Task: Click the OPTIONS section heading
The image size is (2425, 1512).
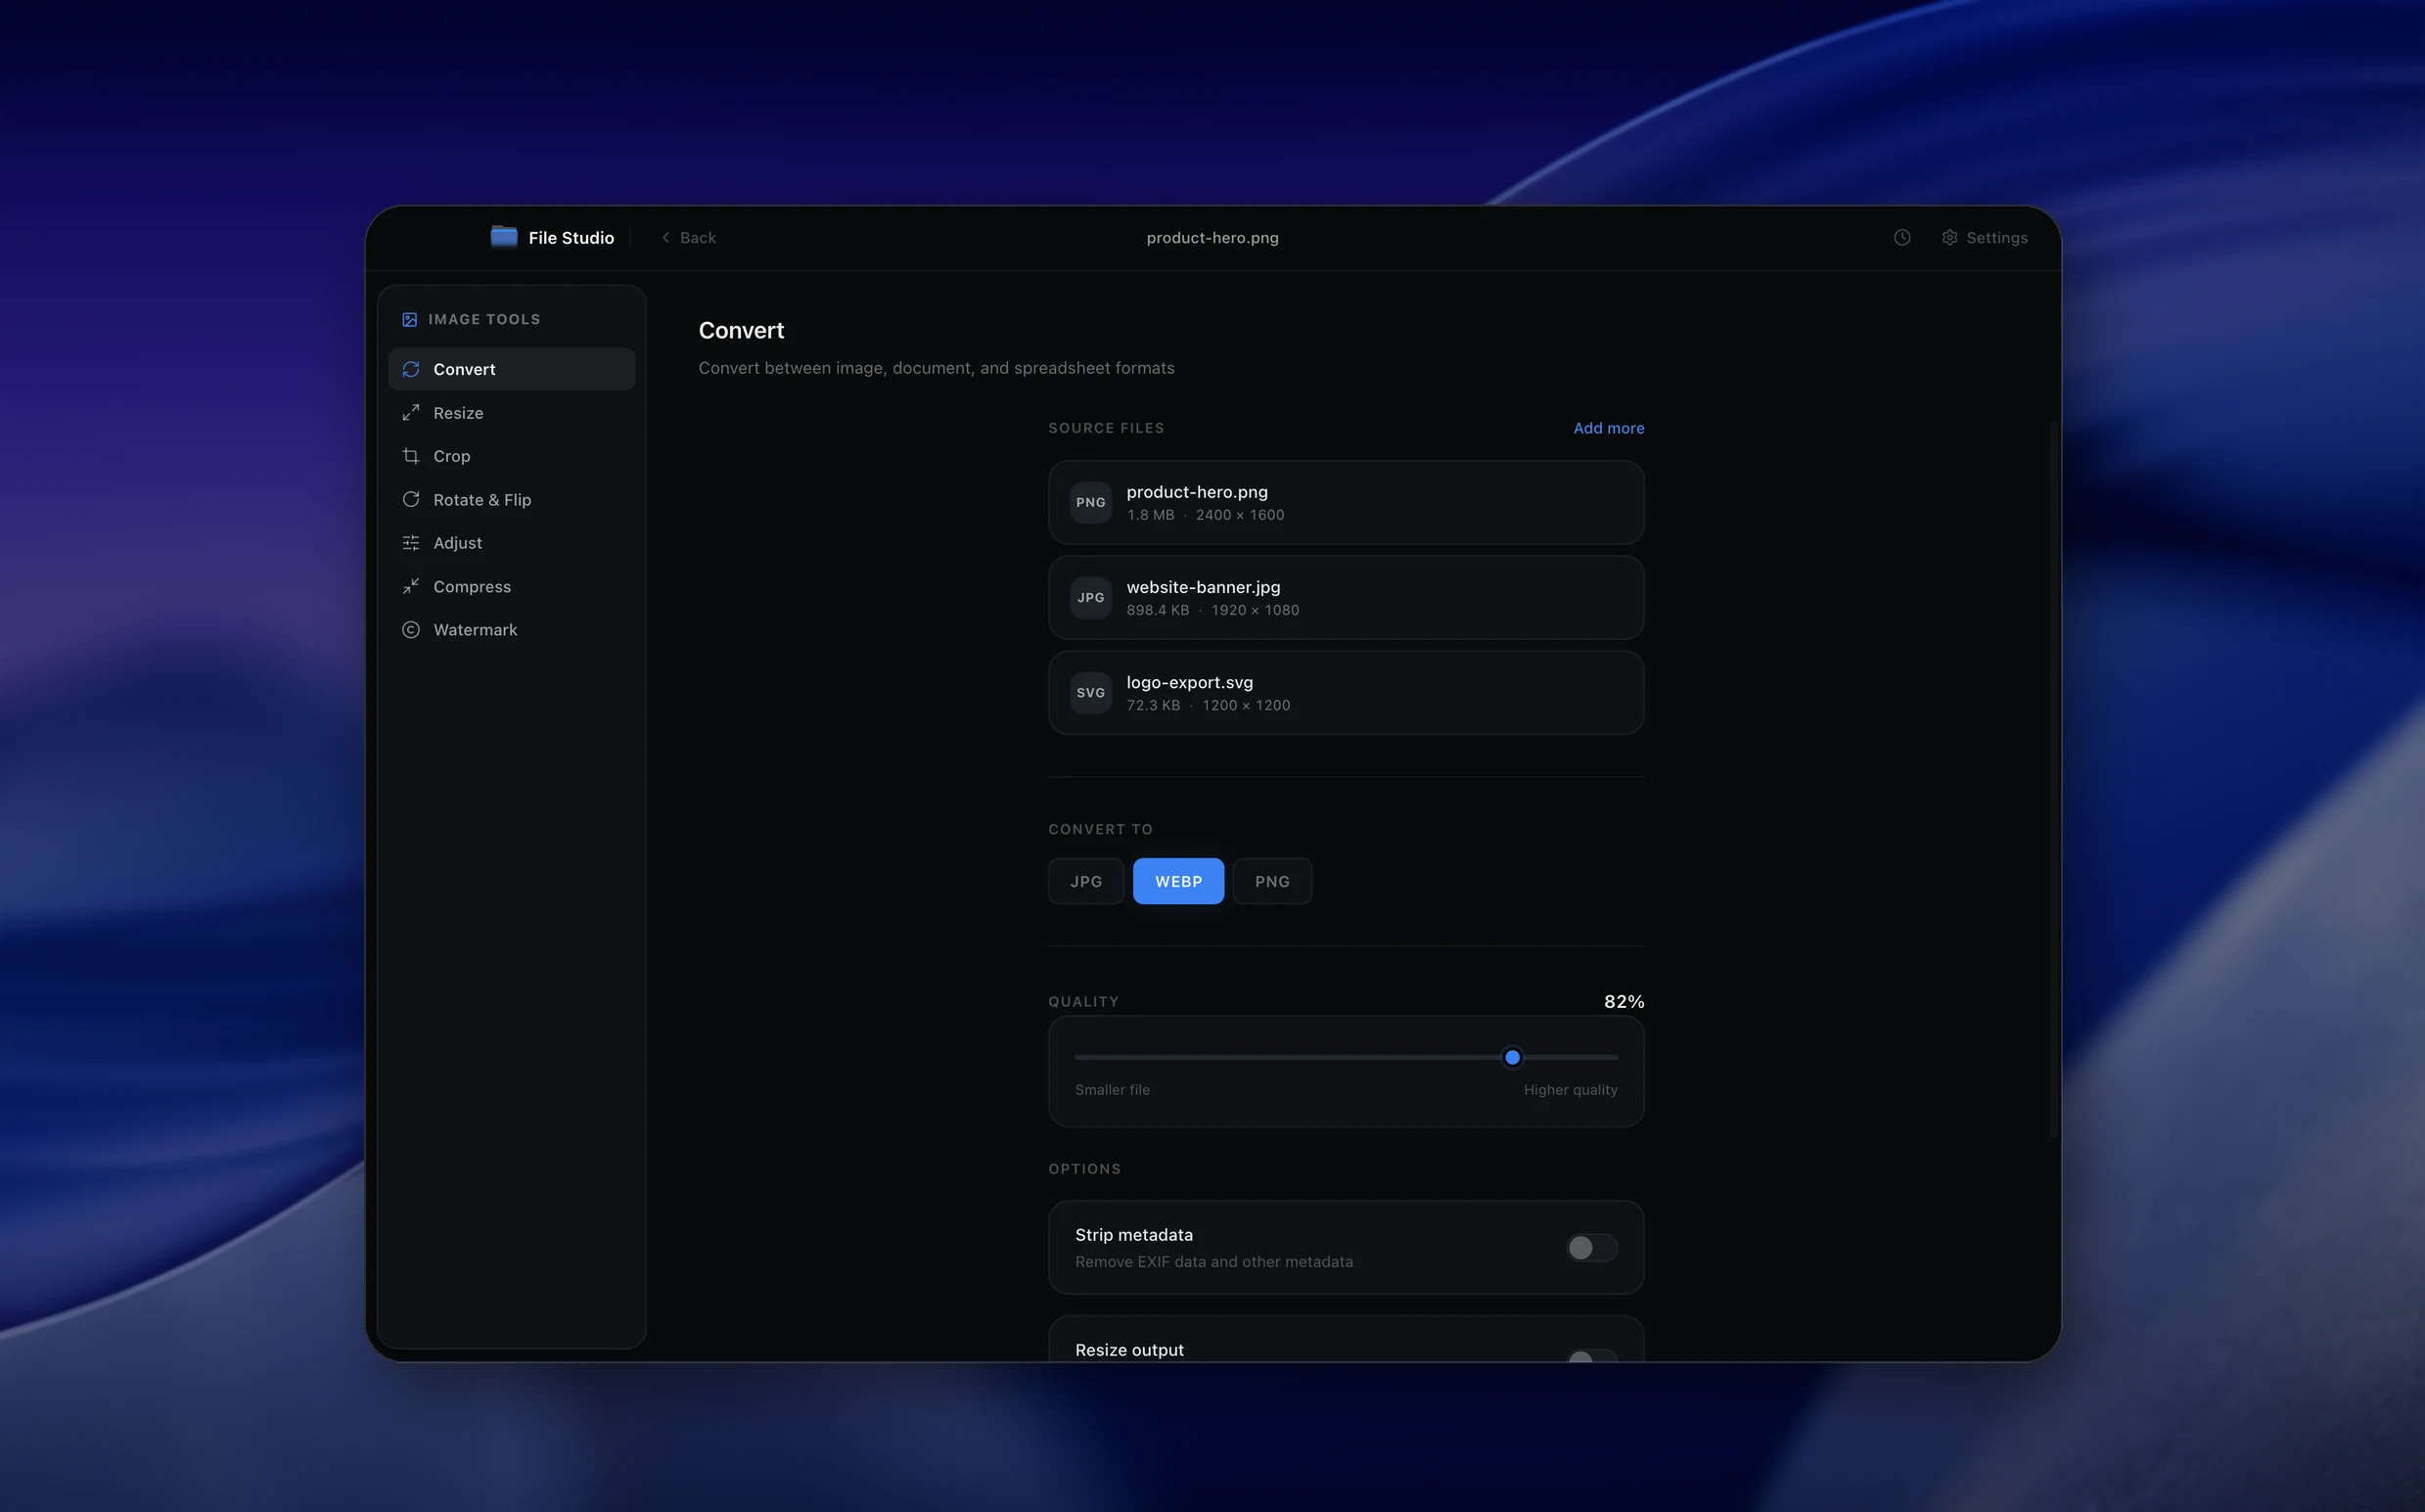Action: click(1084, 1168)
